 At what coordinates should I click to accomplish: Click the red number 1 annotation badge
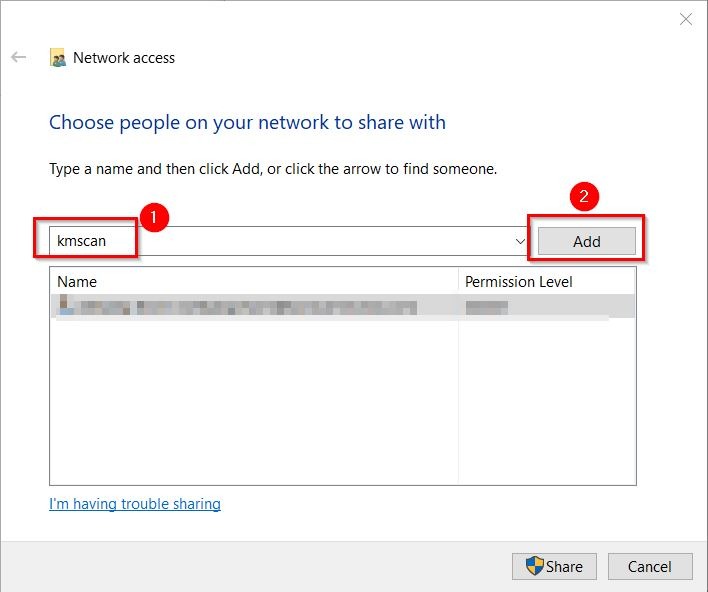152,216
